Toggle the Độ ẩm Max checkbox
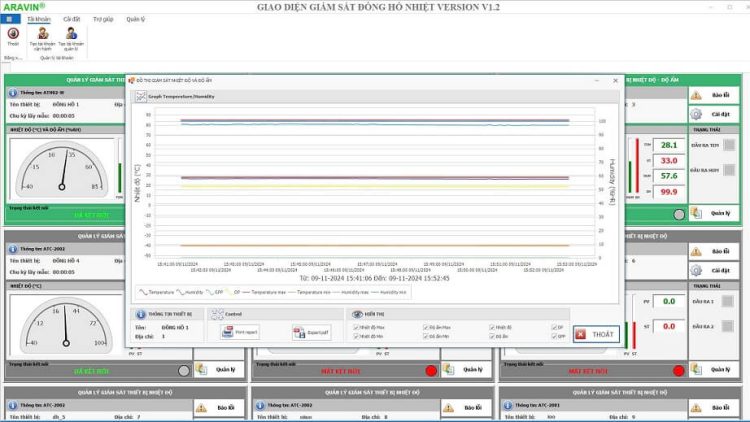Screen dimensions: 750x422 pyautogui.click(x=424, y=327)
